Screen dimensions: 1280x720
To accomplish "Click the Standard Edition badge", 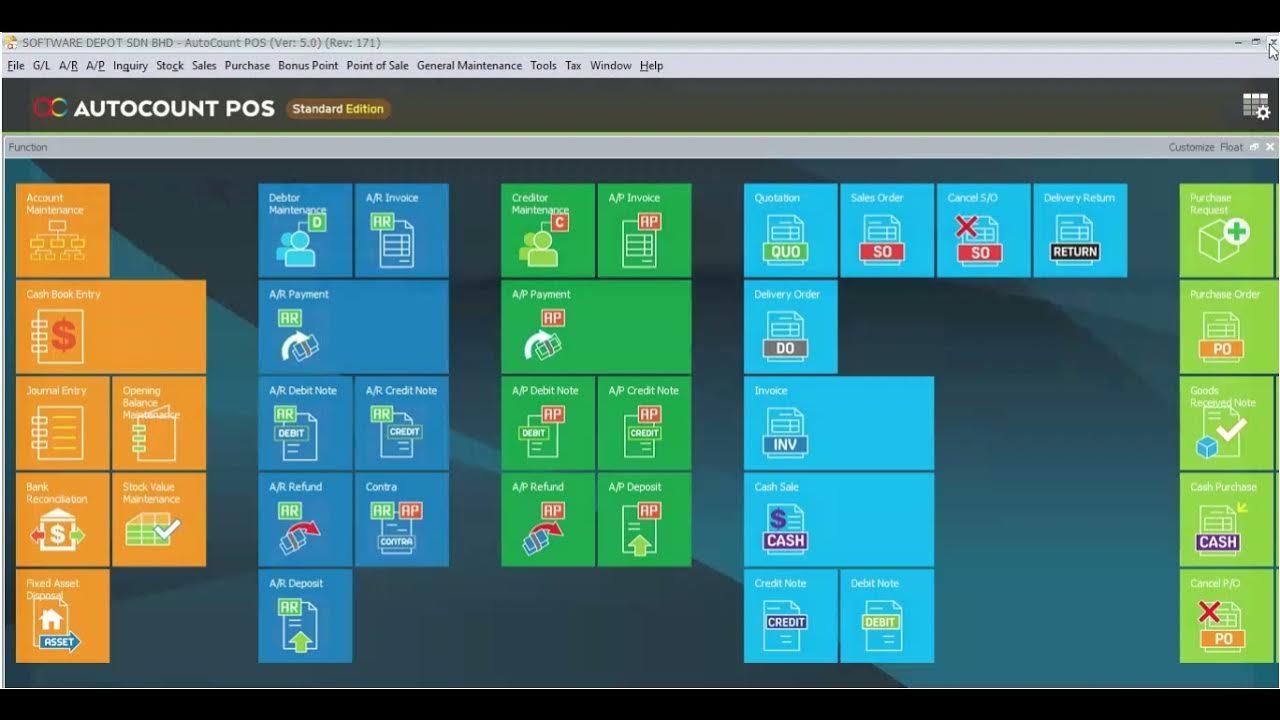I will point(338,109).
